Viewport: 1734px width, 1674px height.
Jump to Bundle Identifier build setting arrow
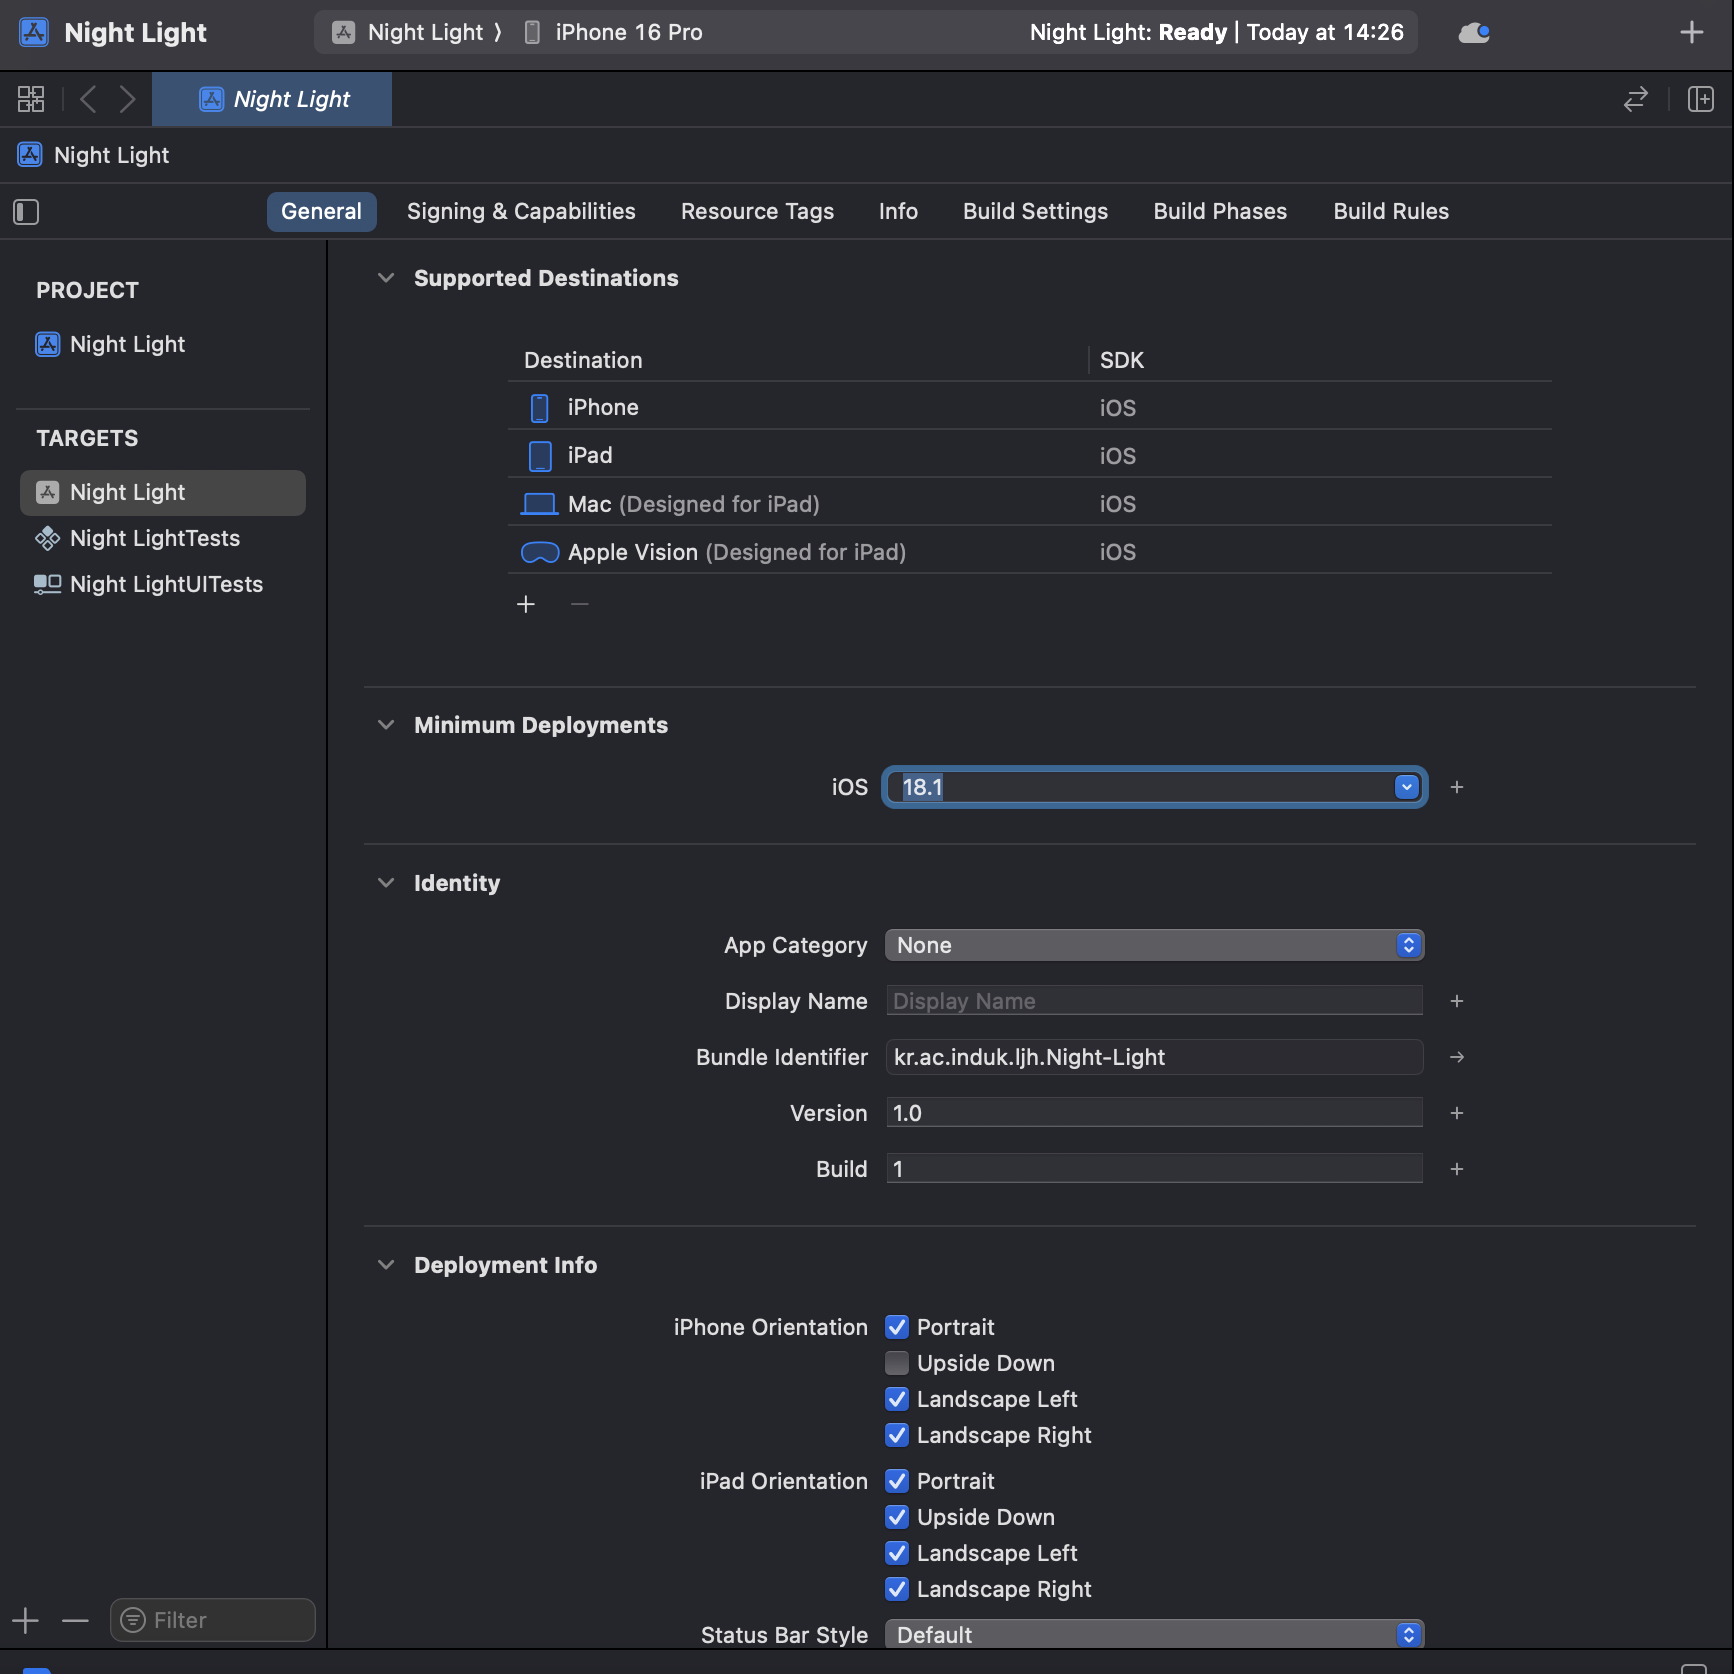1457,1057
